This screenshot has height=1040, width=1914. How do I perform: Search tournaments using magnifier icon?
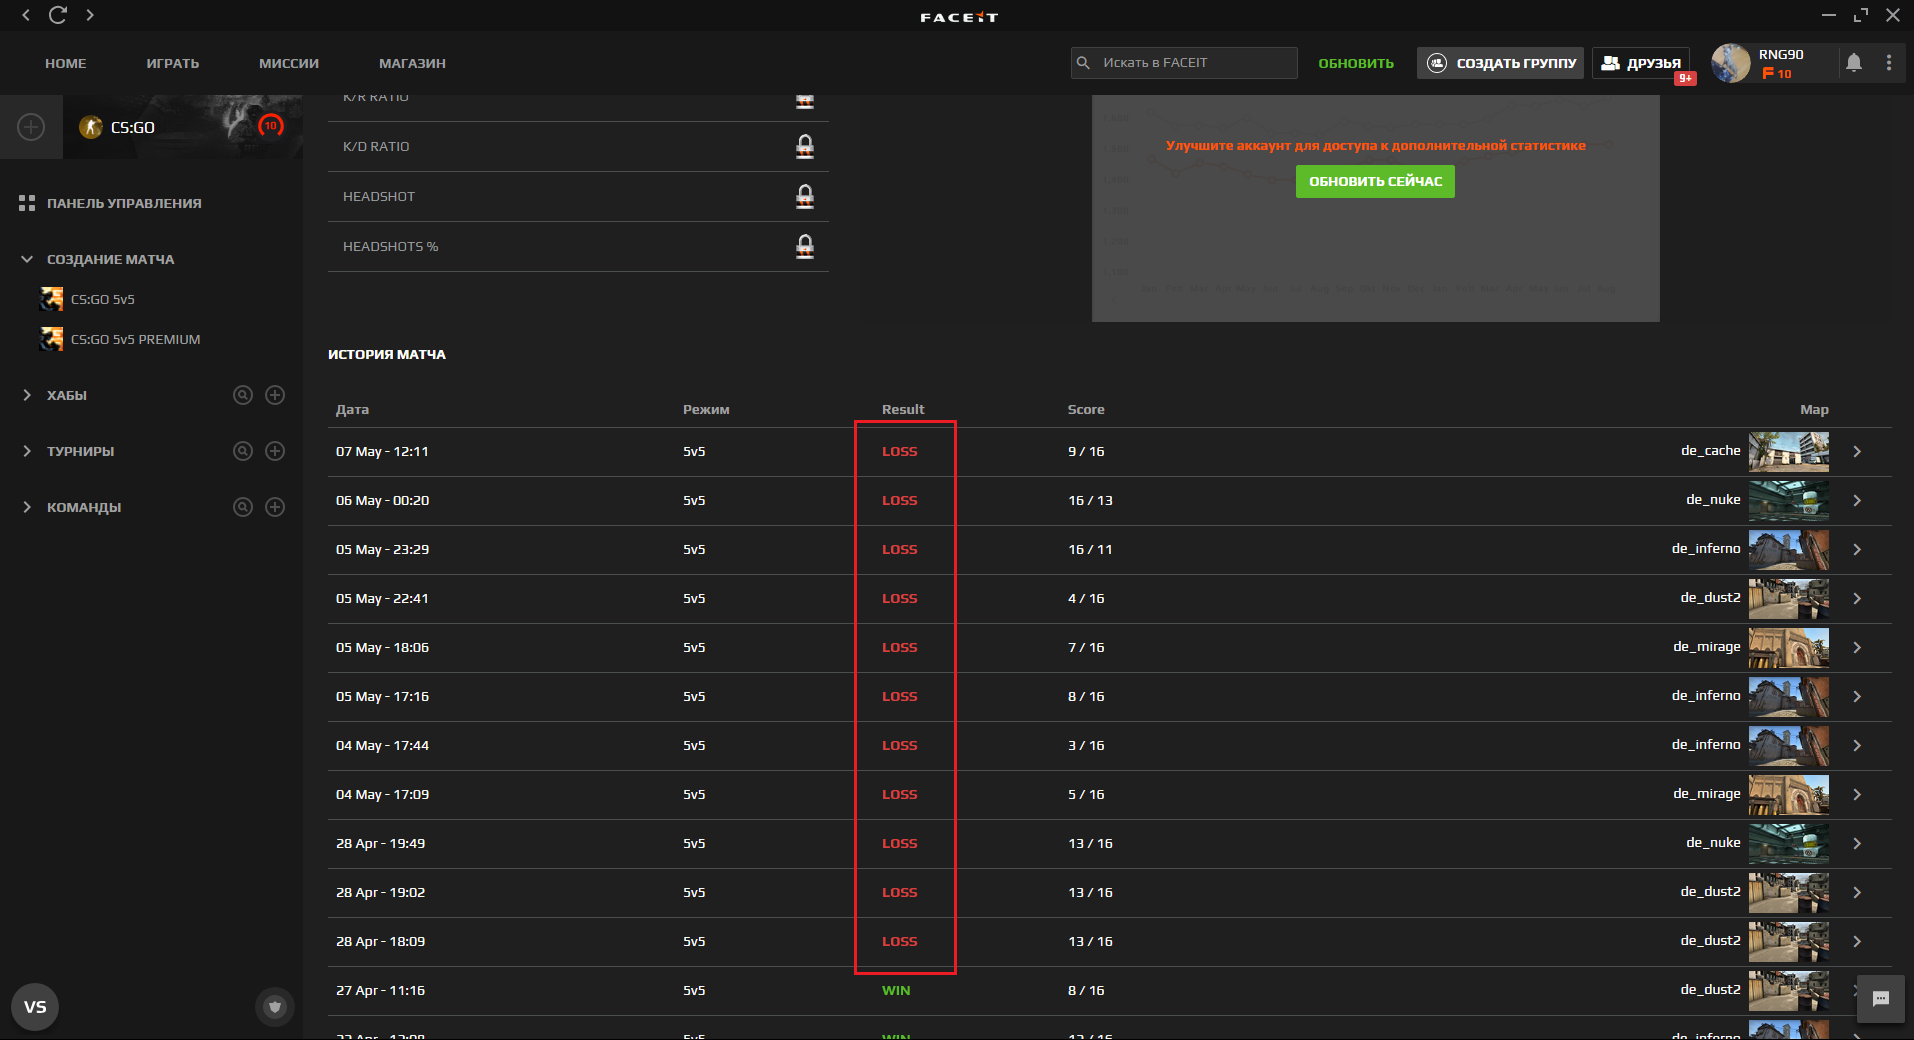[x=243, y=451]
